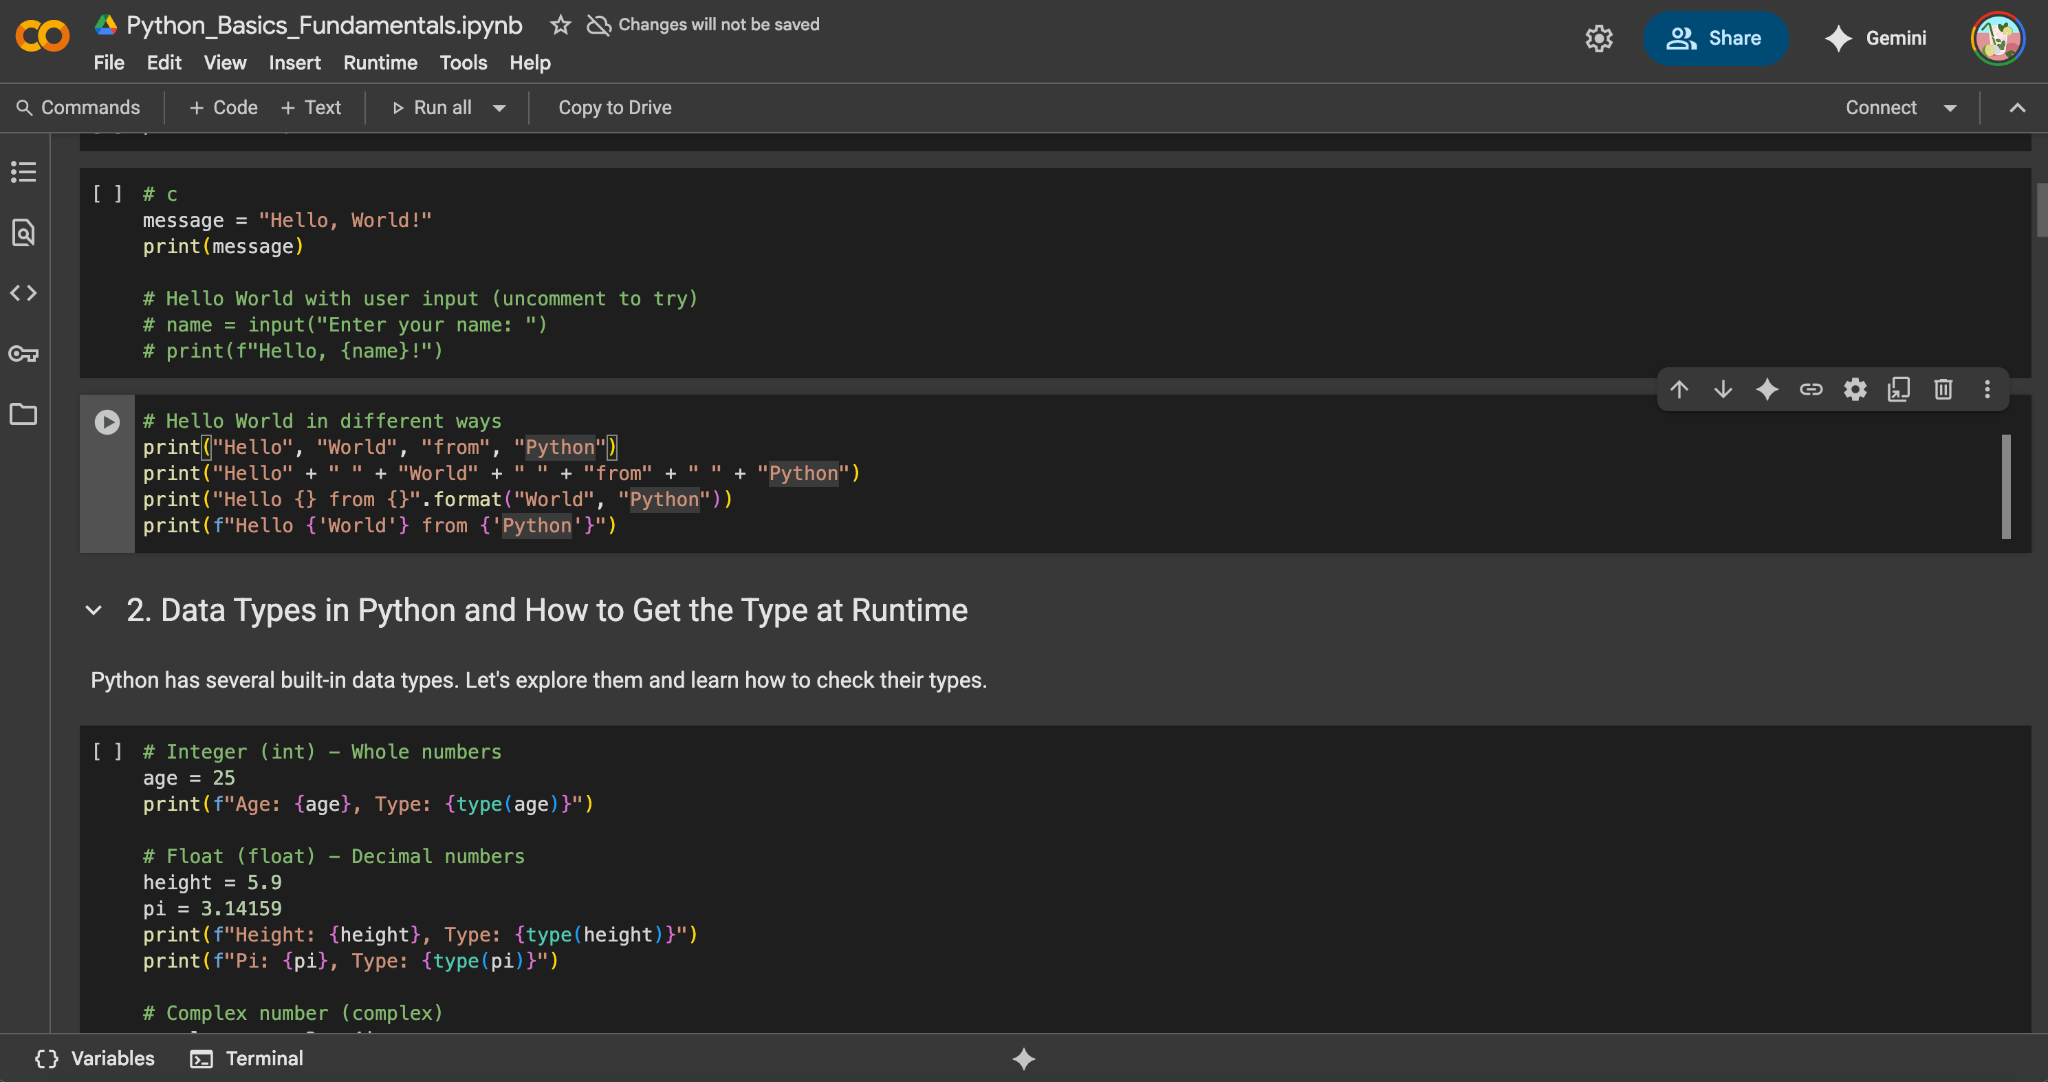Run the Hello World different ways cell
Viewport: 2048px width, 1082px height.
107,422
